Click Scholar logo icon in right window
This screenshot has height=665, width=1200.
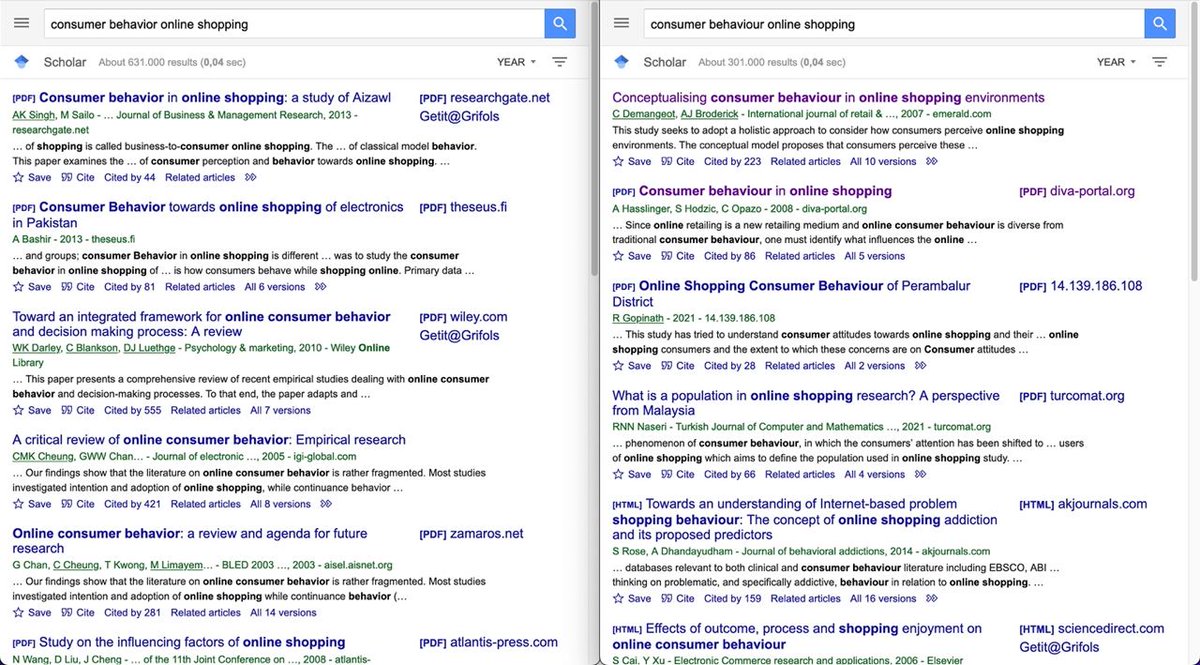click(621, 62)
